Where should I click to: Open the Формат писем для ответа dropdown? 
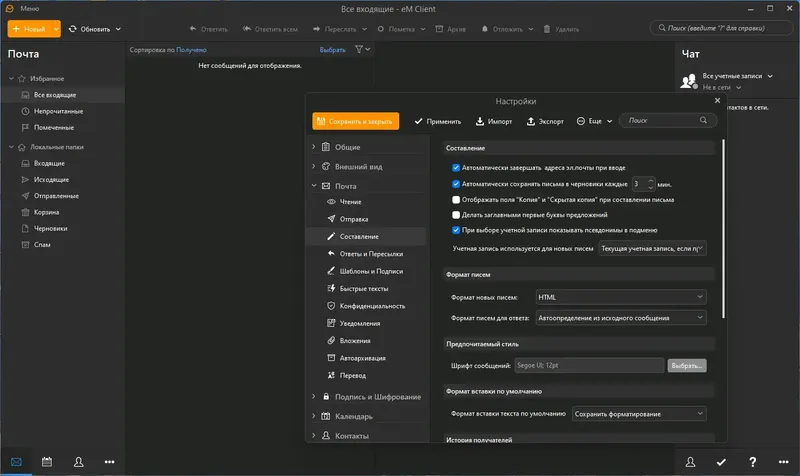(620, 318)
